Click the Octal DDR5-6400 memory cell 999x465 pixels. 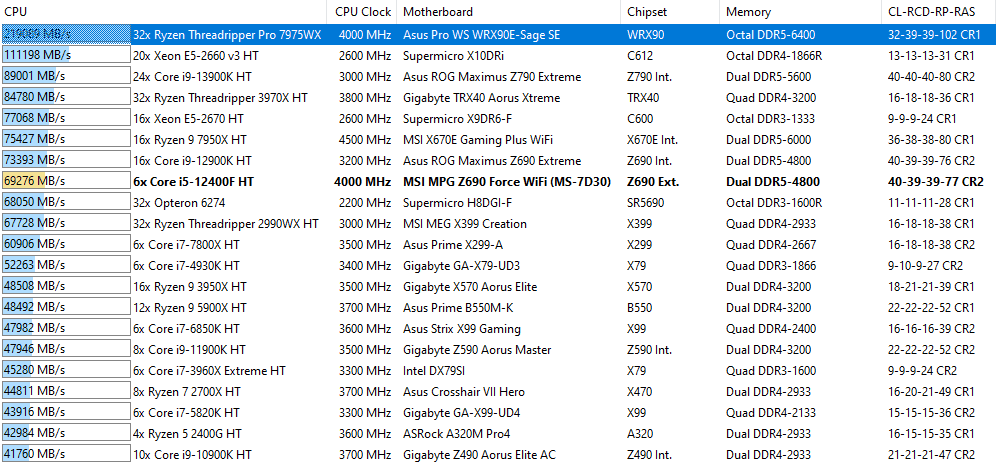pos(771,34)
